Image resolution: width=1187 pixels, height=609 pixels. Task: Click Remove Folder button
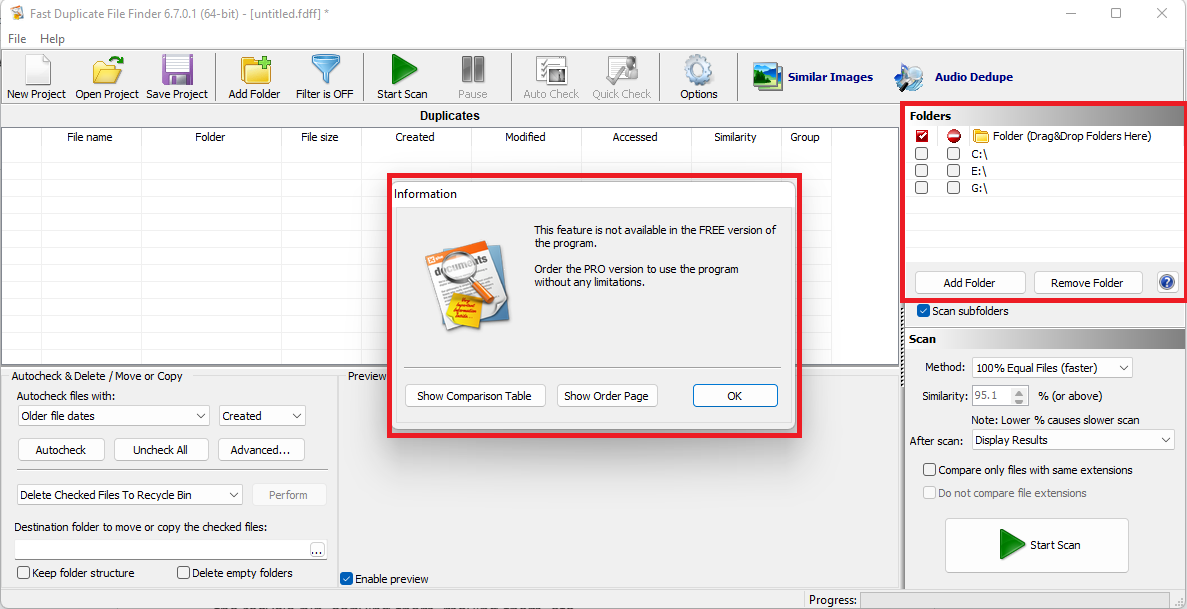click(x=1087, y=283)
